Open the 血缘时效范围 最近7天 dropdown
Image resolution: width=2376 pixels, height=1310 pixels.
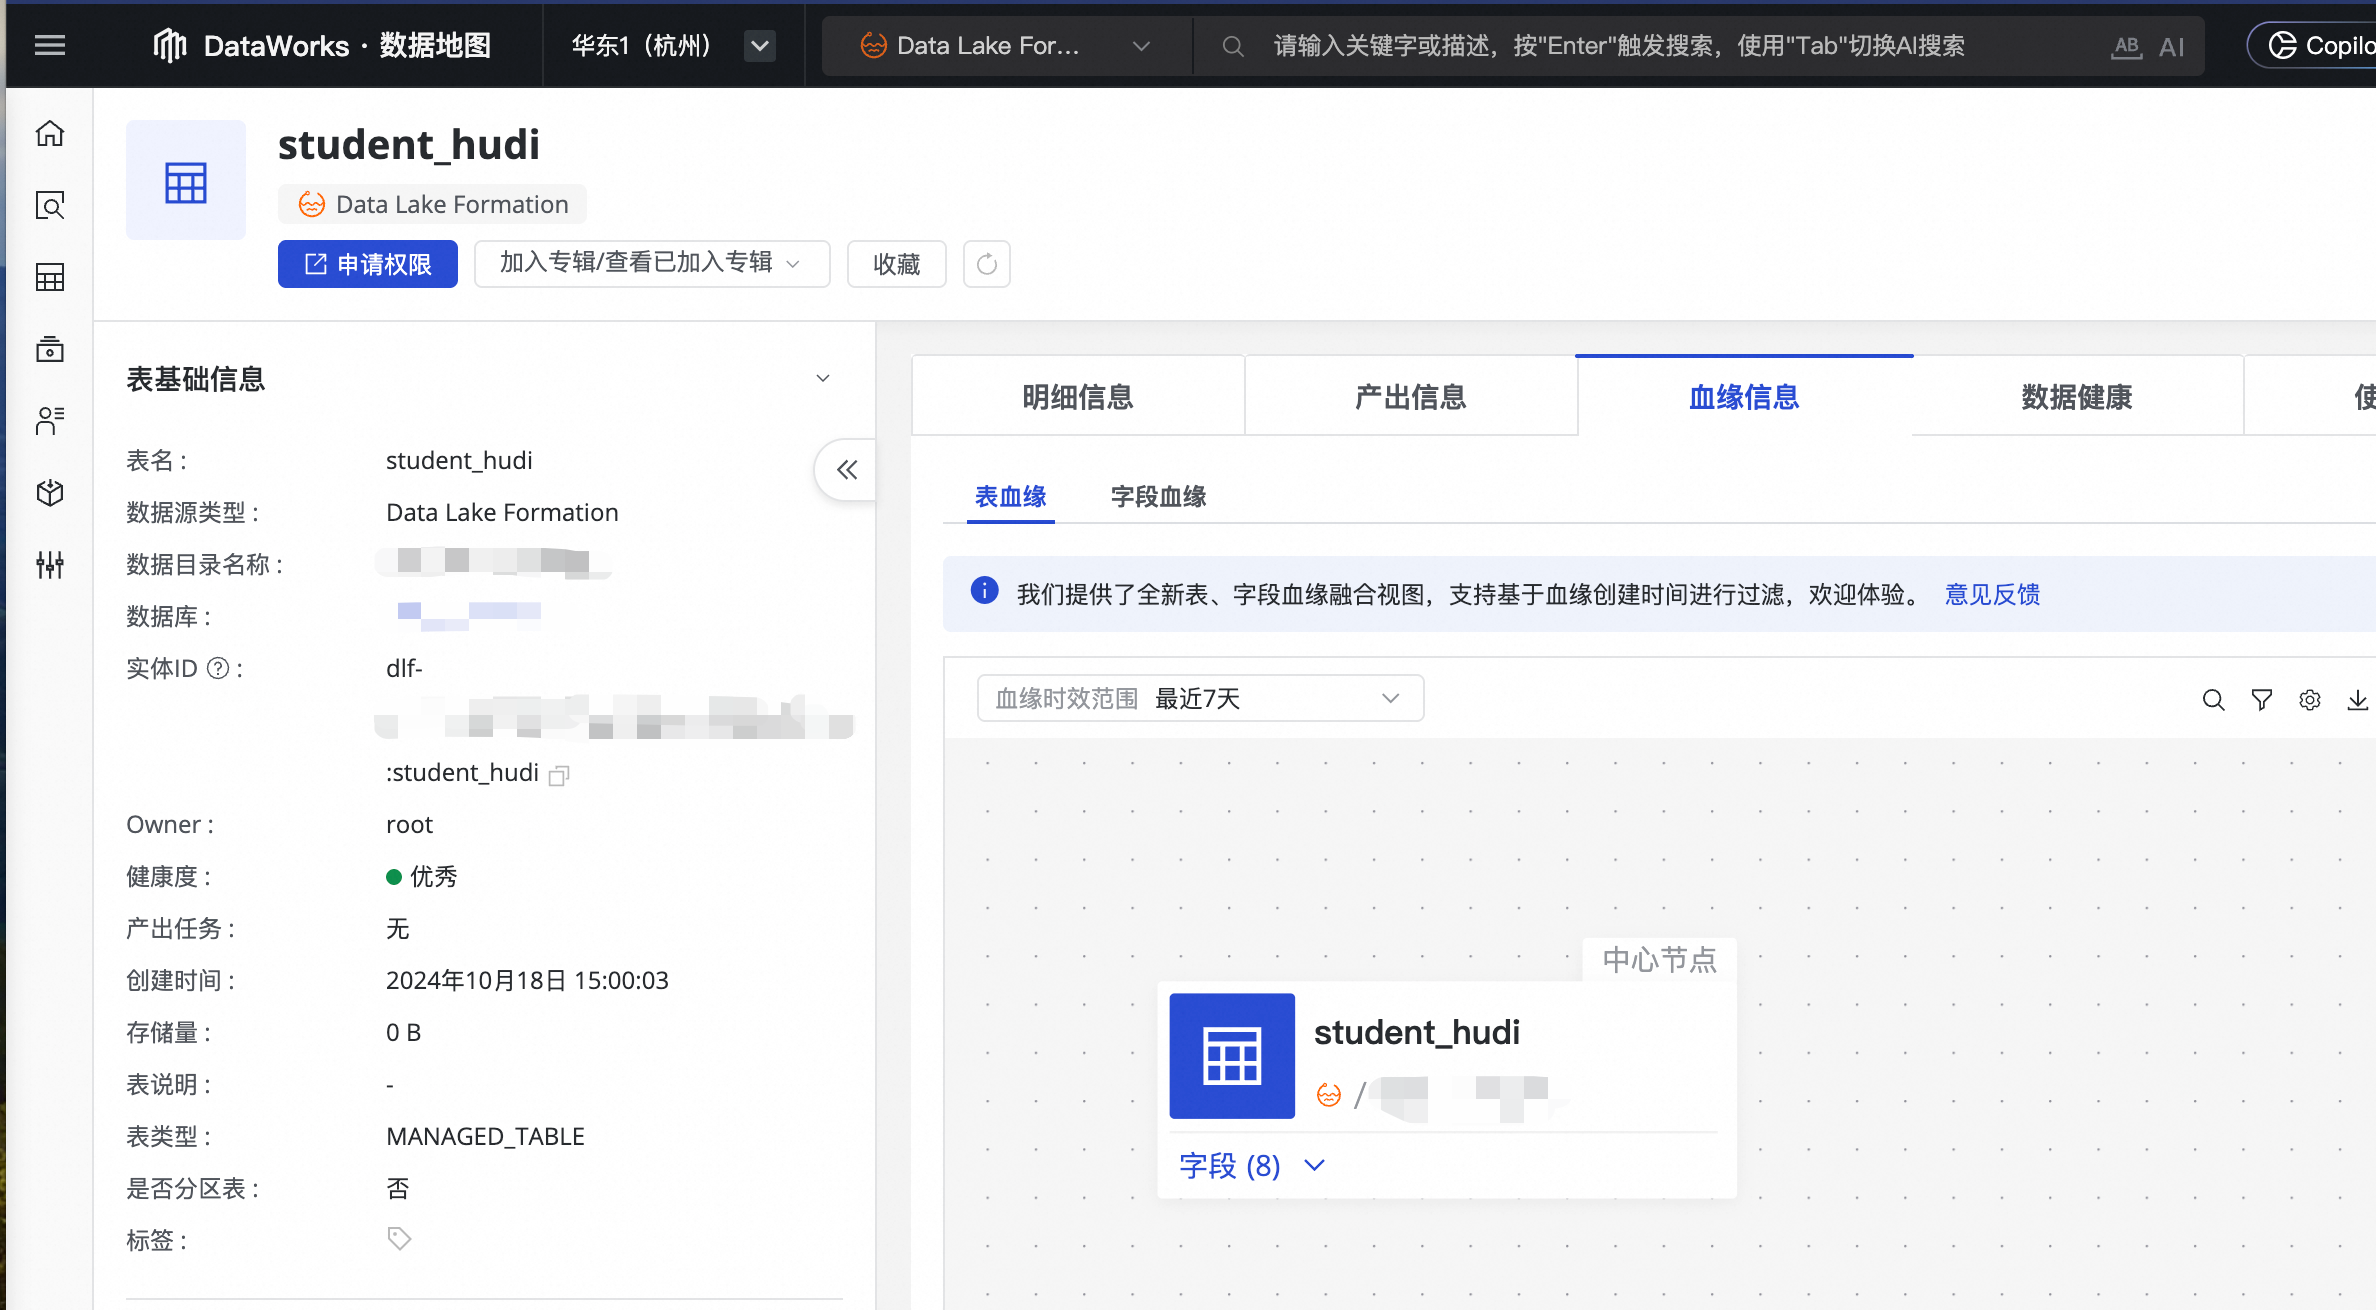pyautogui.click(x=1200, y=698)
